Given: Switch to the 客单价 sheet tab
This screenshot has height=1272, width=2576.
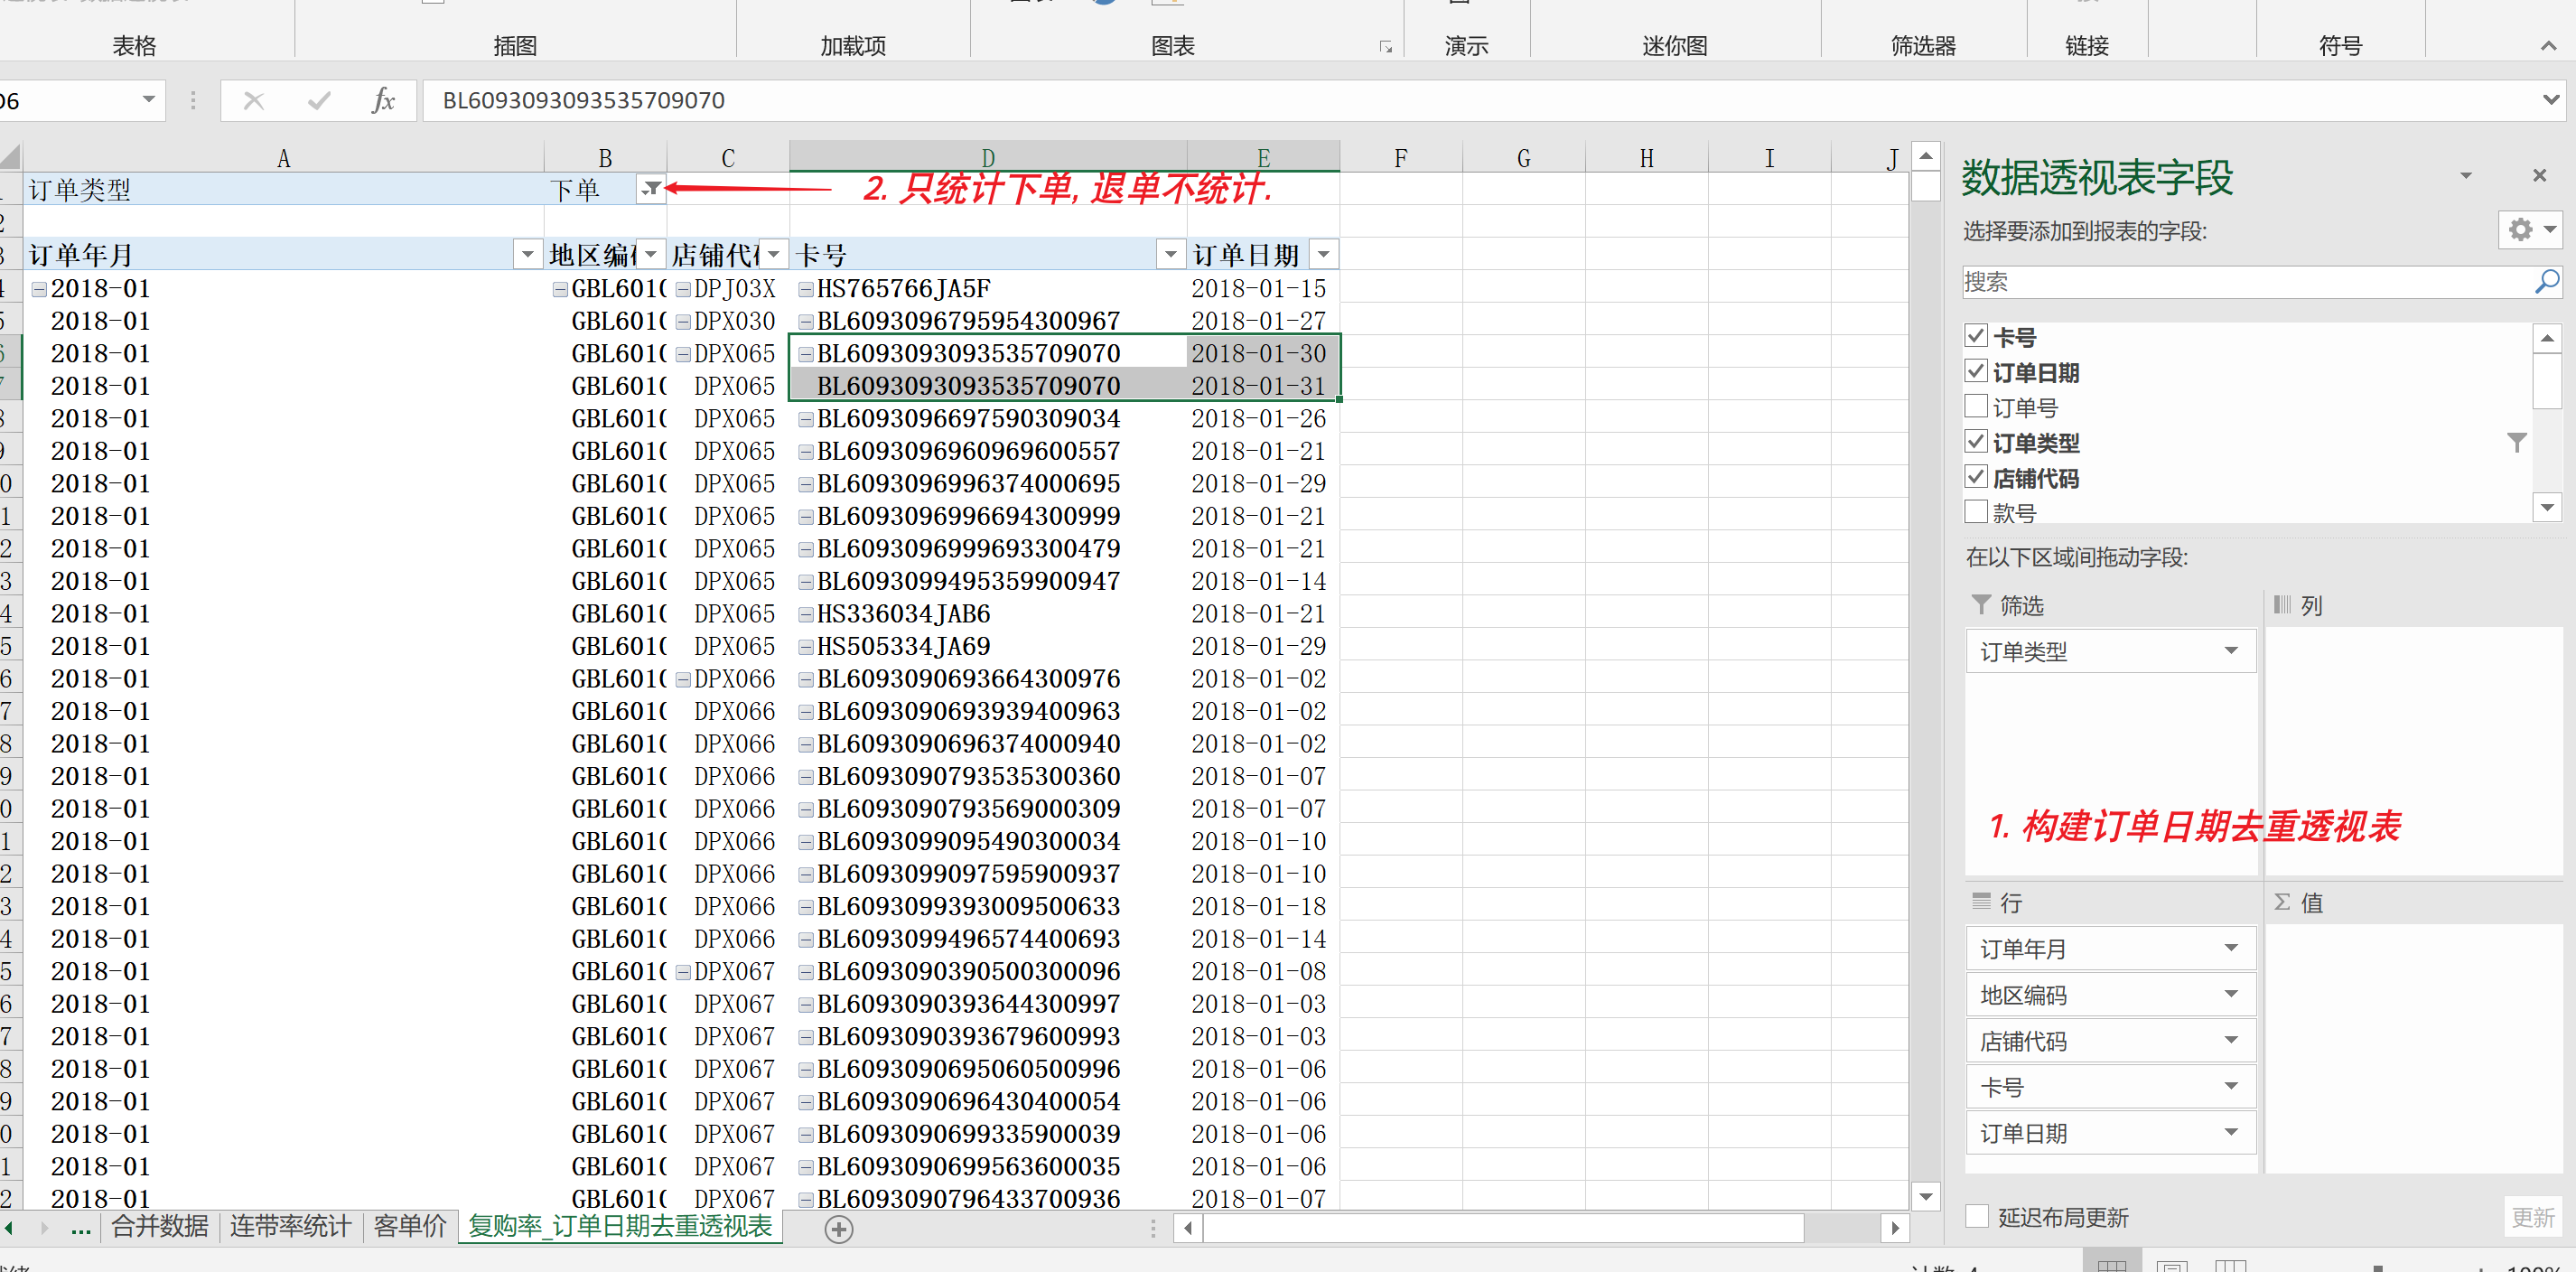Looking at the screenshot, I should click(410, 1226).
